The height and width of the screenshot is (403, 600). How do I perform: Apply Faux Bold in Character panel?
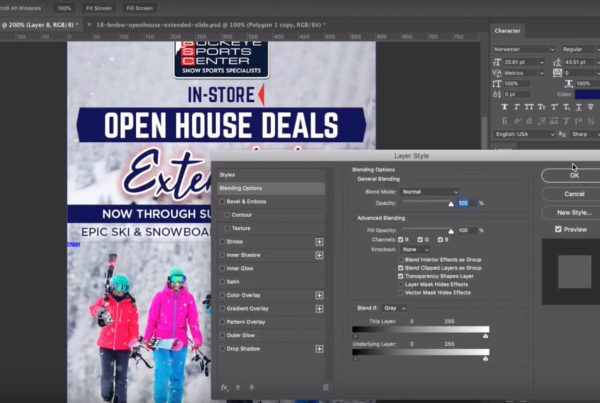[506, 107]
